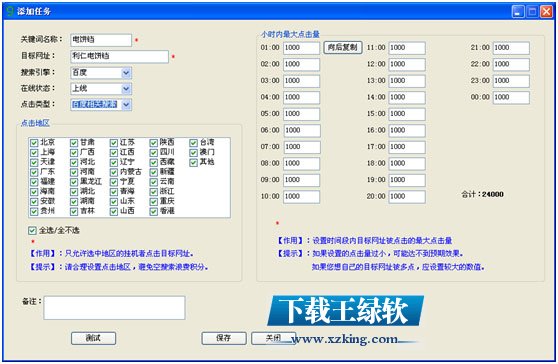Open the 搜索引擎 dropdown showing 百度

click(126, 73)
